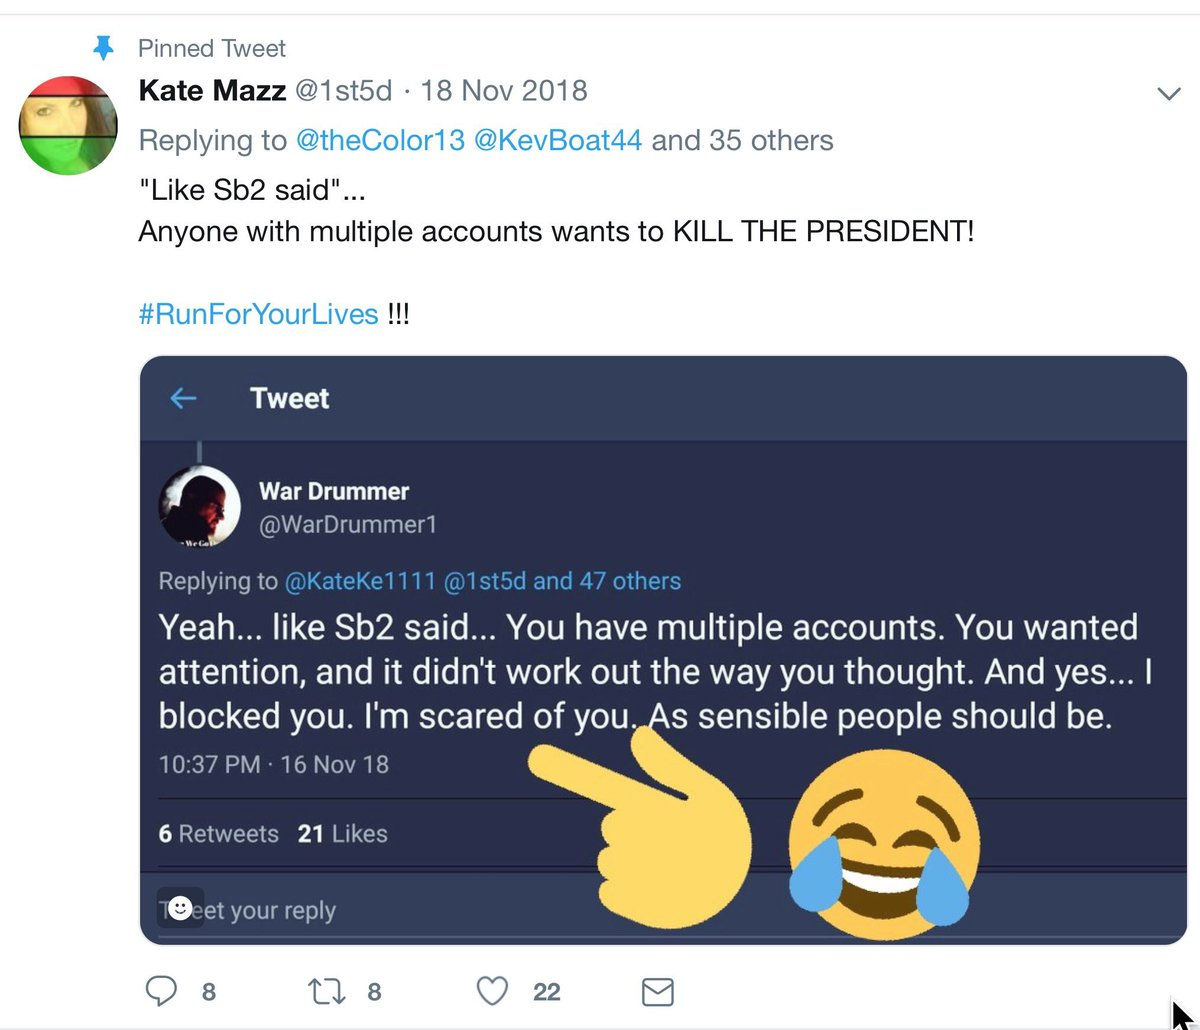
Task: Like the tweet with the heart icon
Action: point(492,991)
